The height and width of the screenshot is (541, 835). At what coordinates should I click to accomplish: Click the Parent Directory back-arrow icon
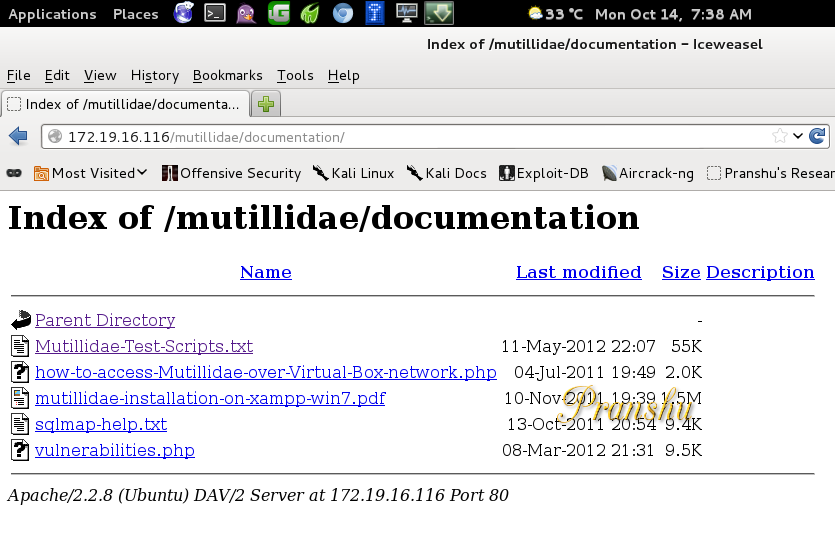click(21, 320)
